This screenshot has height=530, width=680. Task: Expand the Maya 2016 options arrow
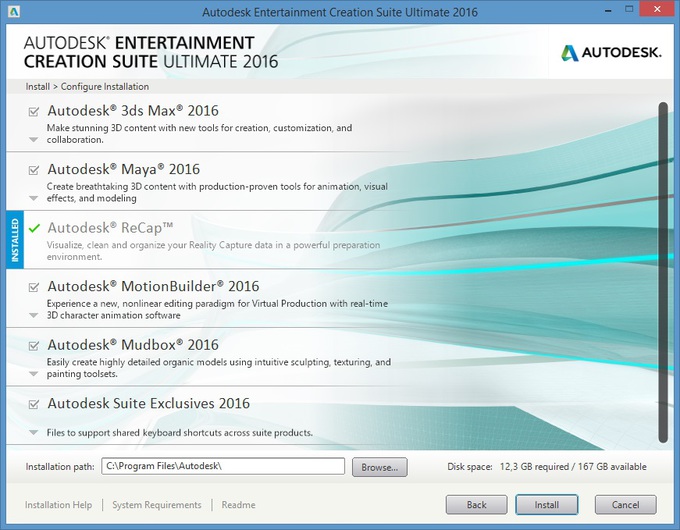pyautogui.click(x=33, y=198)
